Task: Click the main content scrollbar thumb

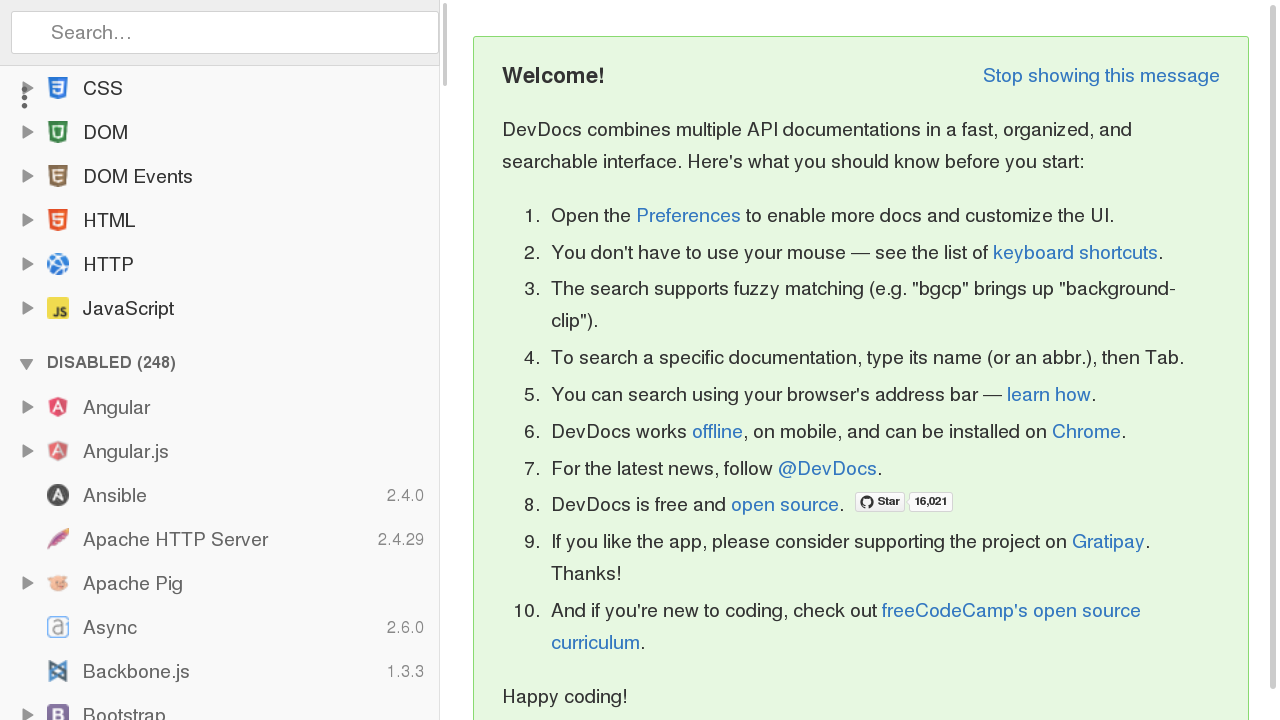Action: point(1273,346)
